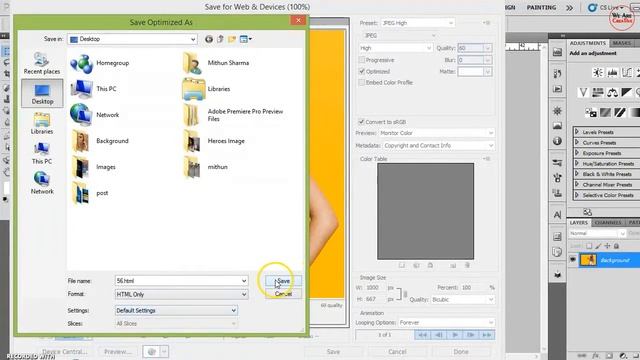Open the Metadata dropdown
The width and height of the screenshot is (640, 360).
439,145
